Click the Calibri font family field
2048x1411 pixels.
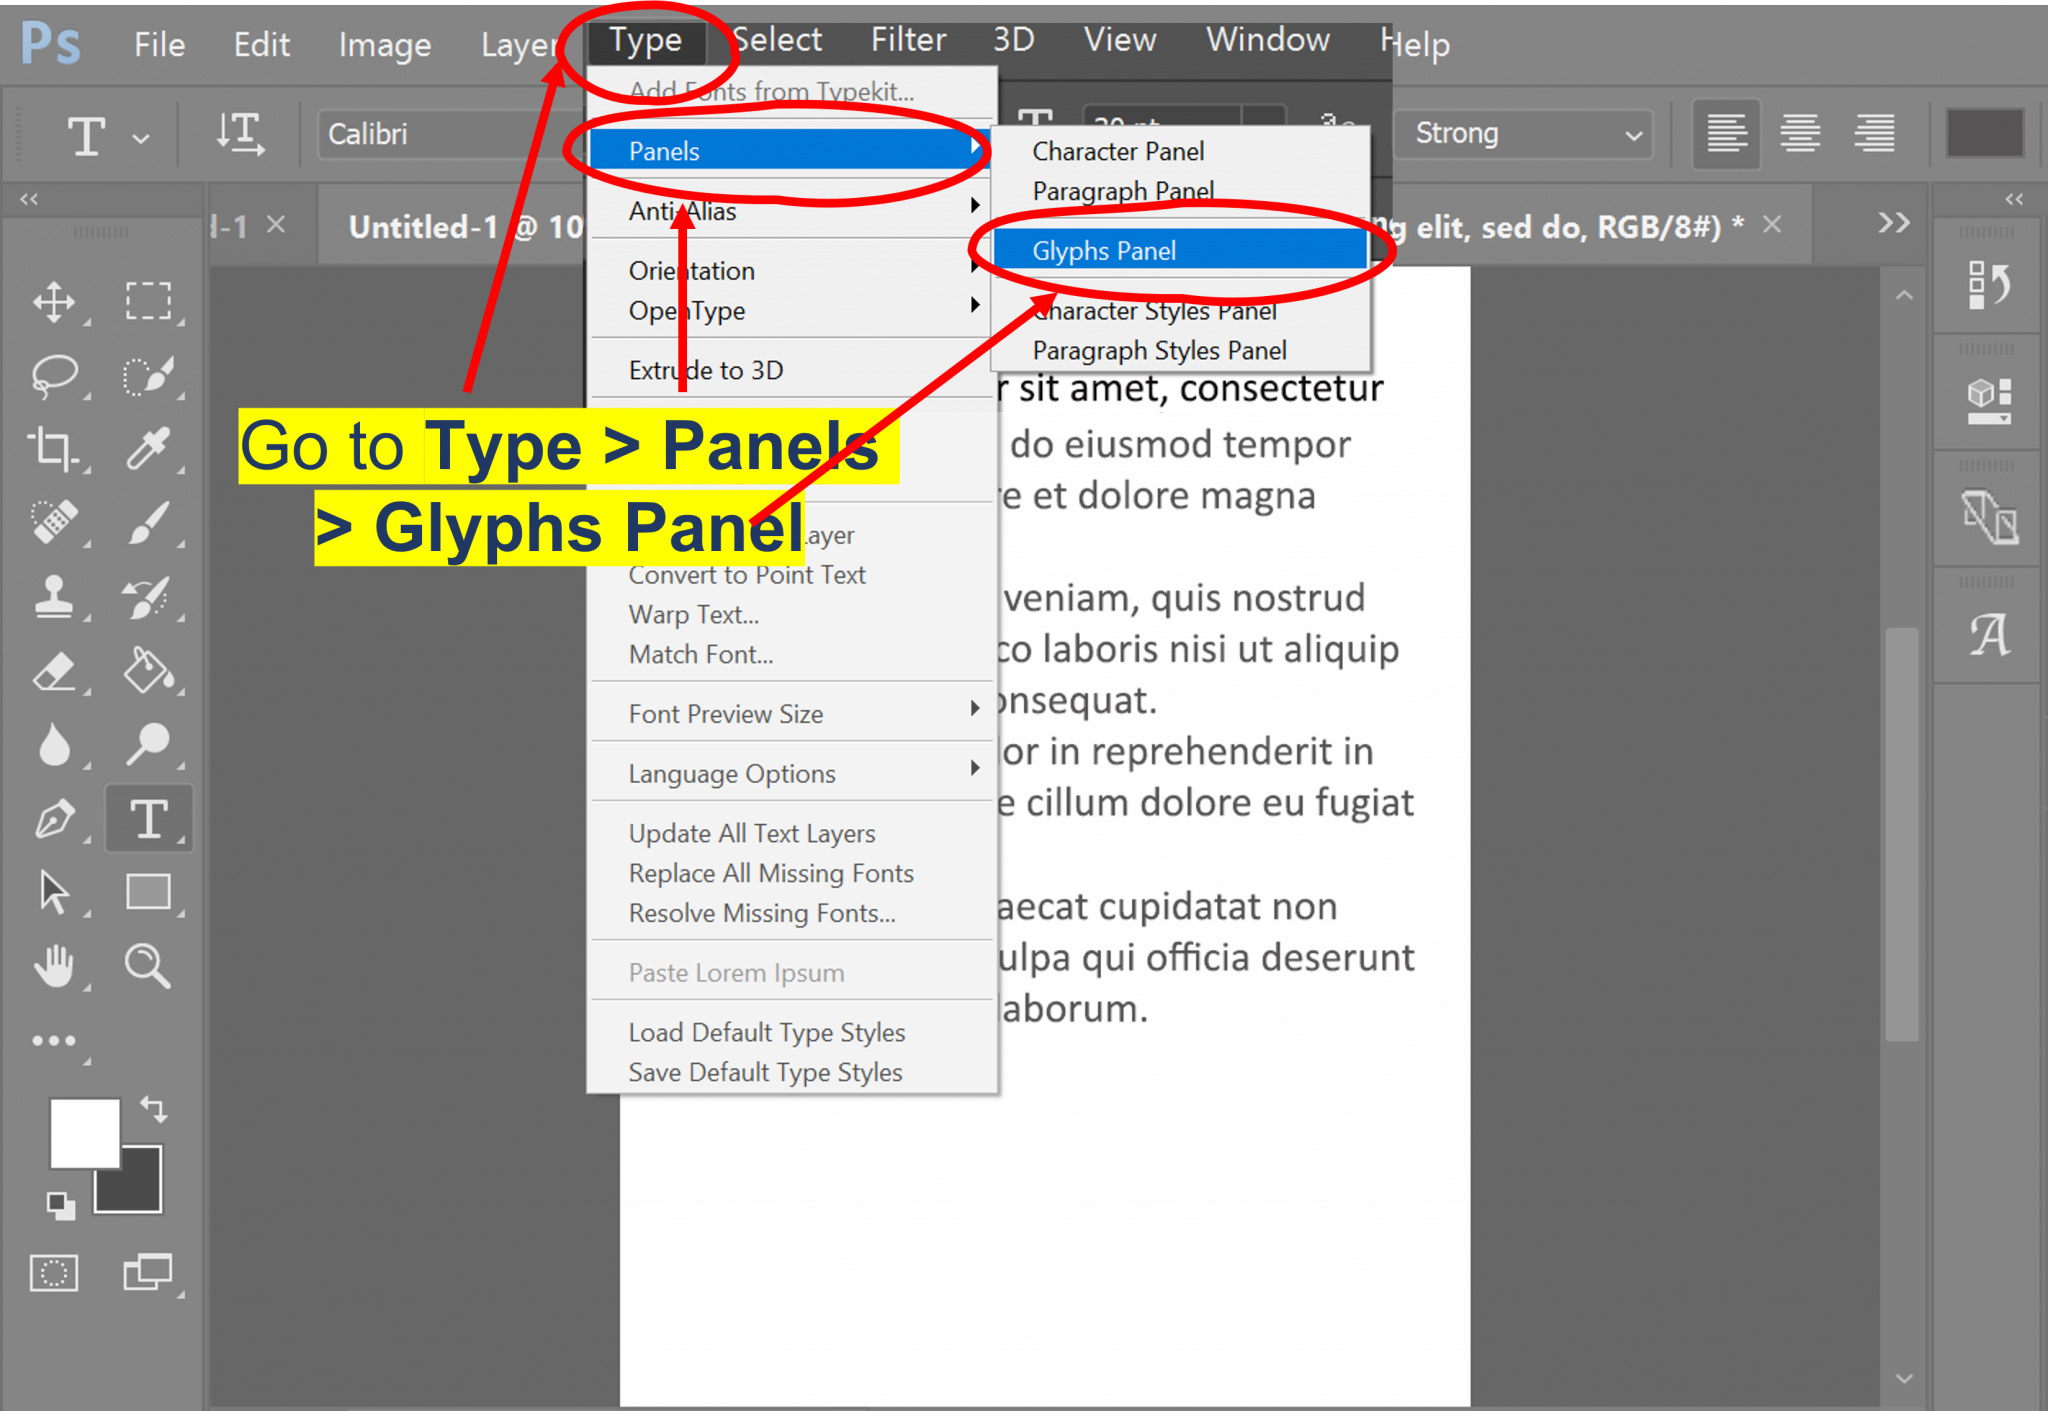450,133
